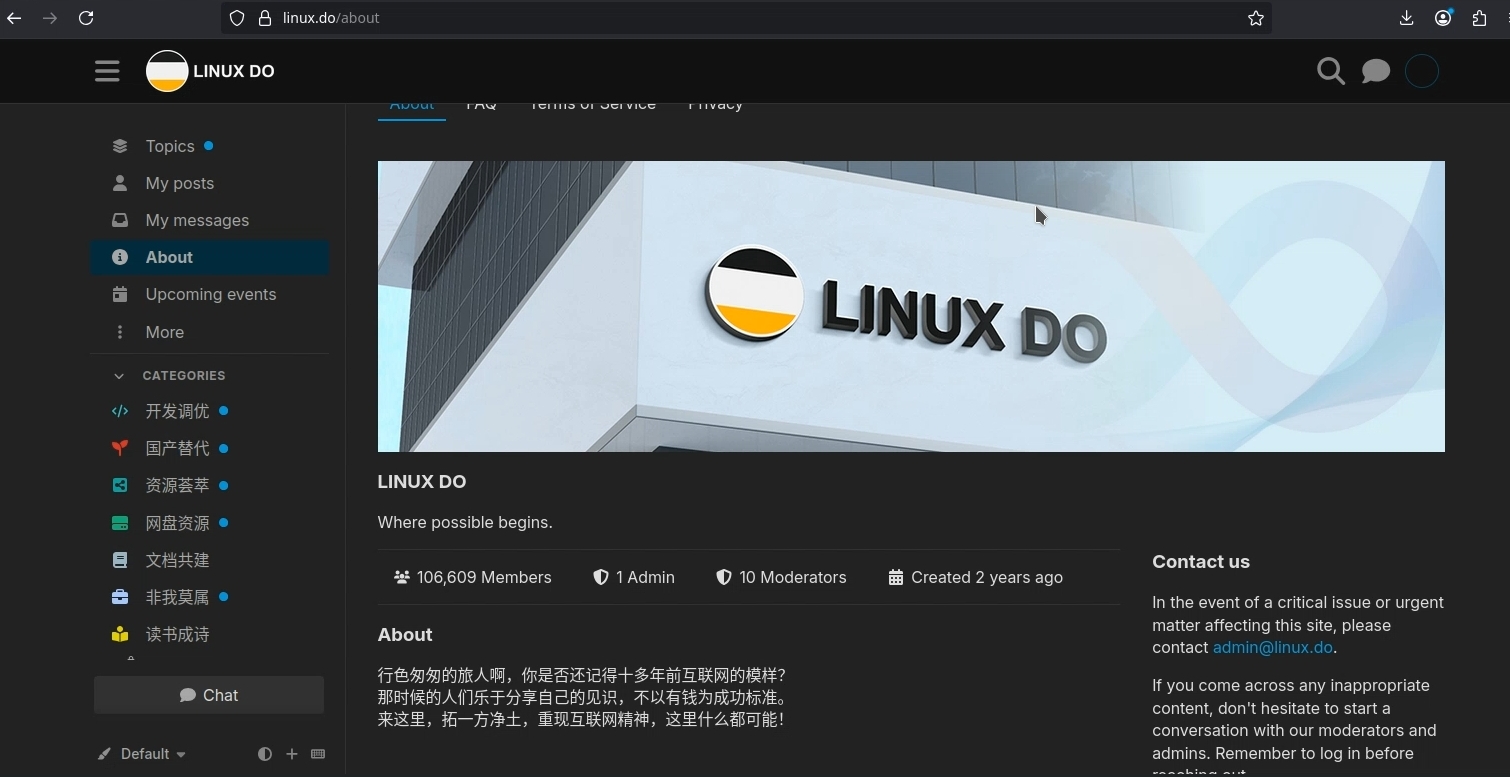Open Upcoming events in sidebar
Image resolution: width=1510 pixels, height=777 pixels.
210,294
